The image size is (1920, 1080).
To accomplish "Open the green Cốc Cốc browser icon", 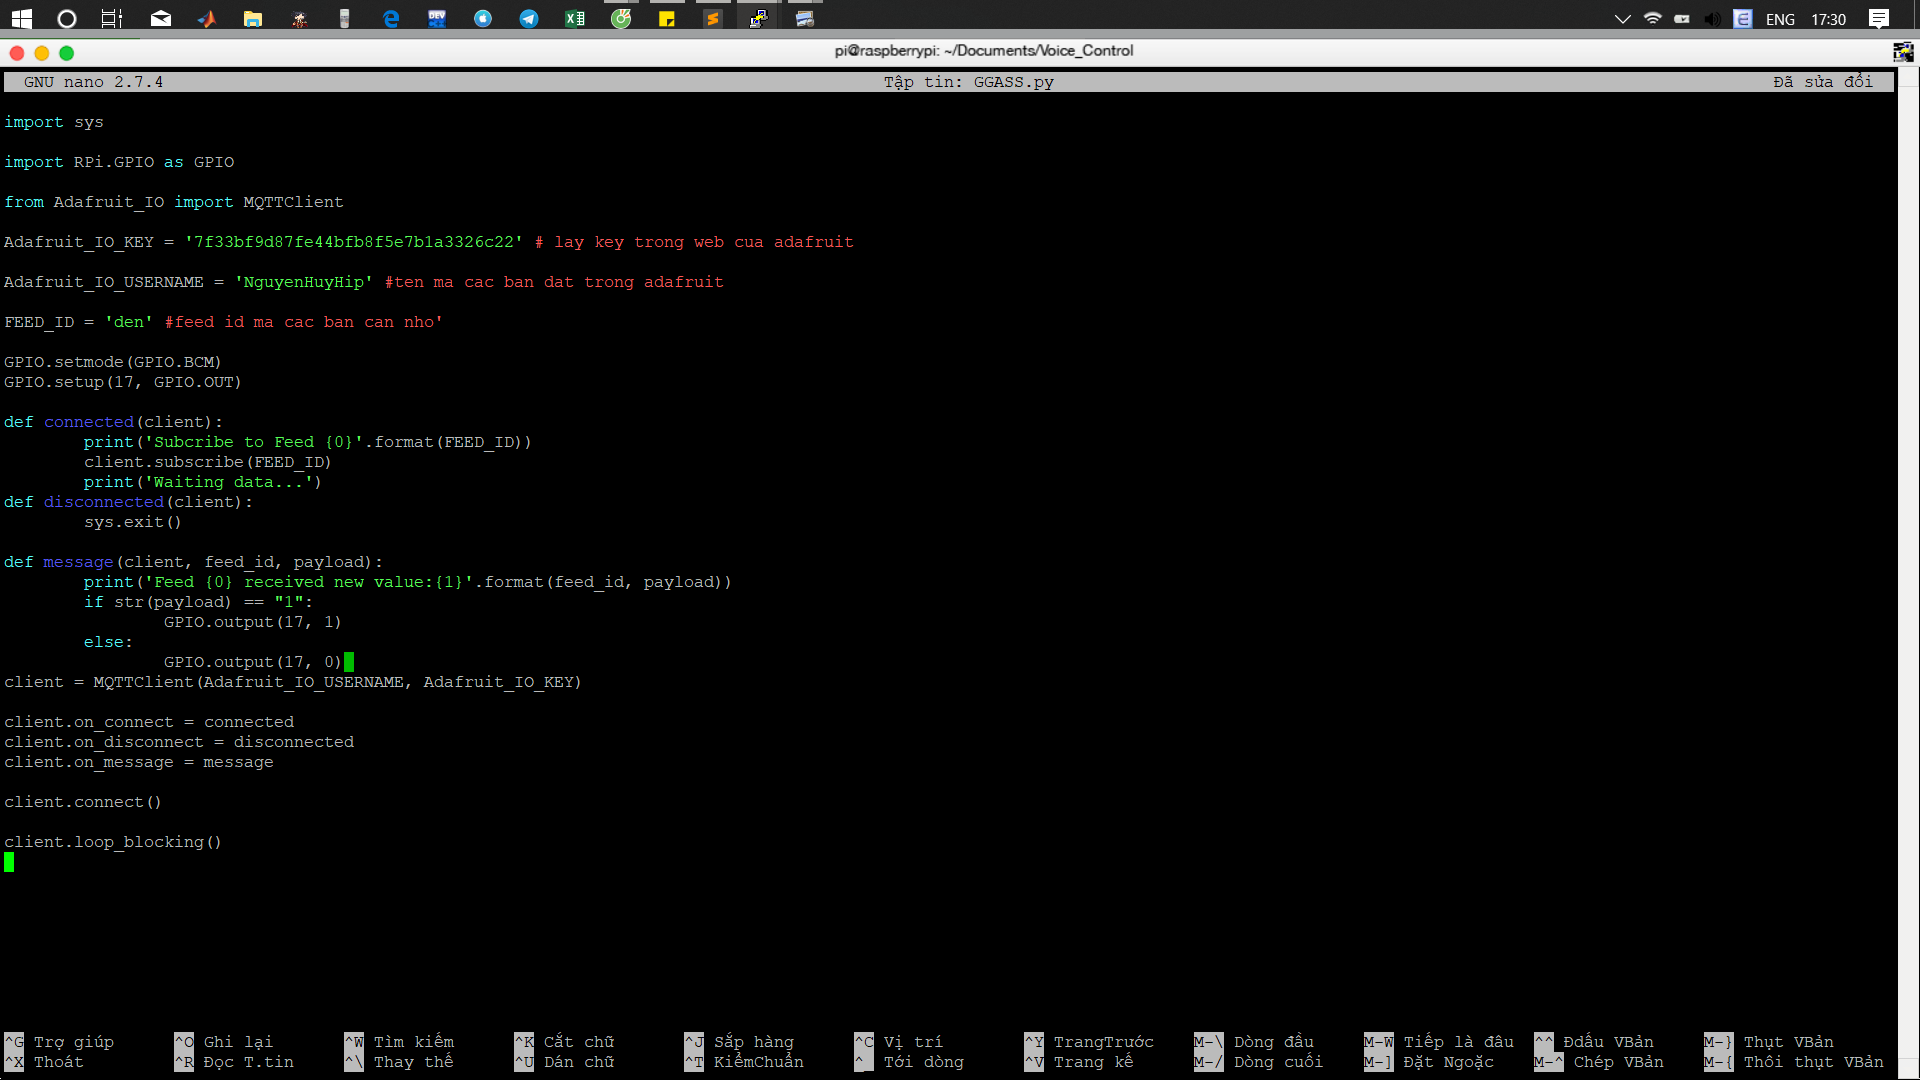I will pos(621,18).
